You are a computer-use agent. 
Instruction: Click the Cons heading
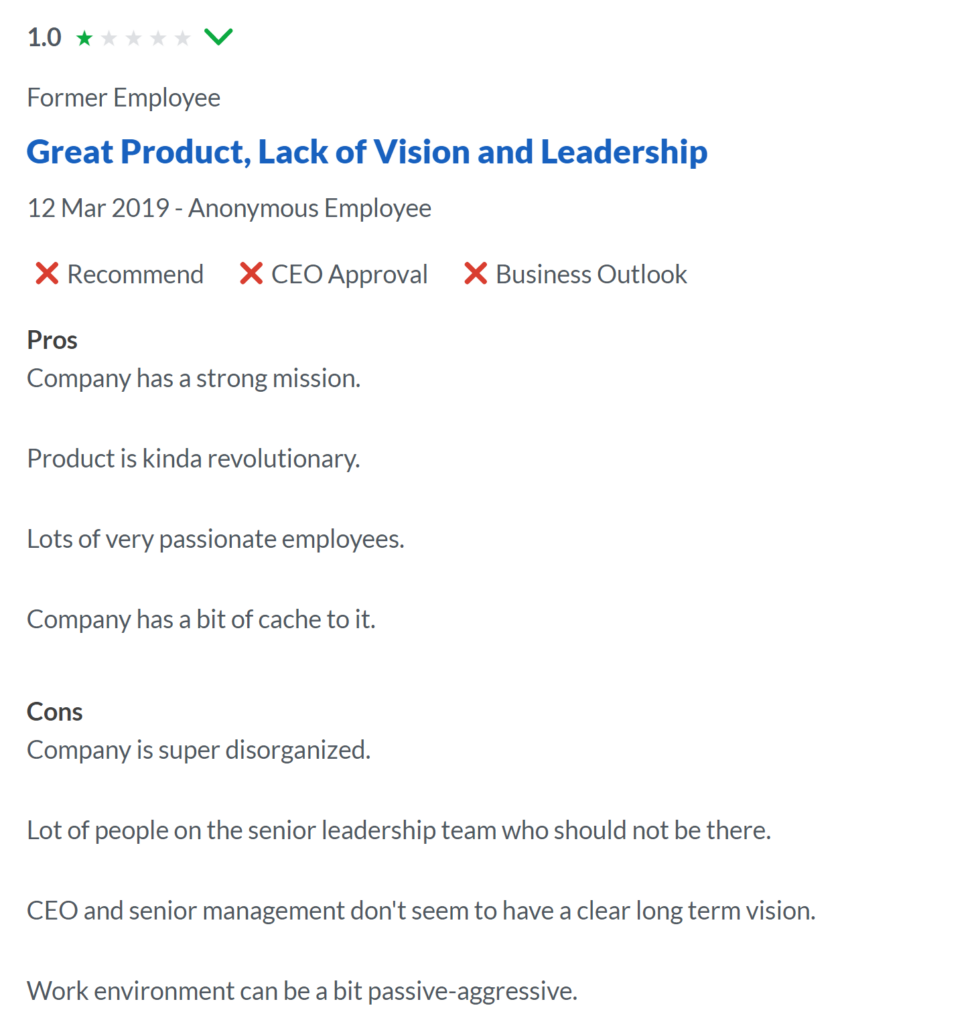55,712
